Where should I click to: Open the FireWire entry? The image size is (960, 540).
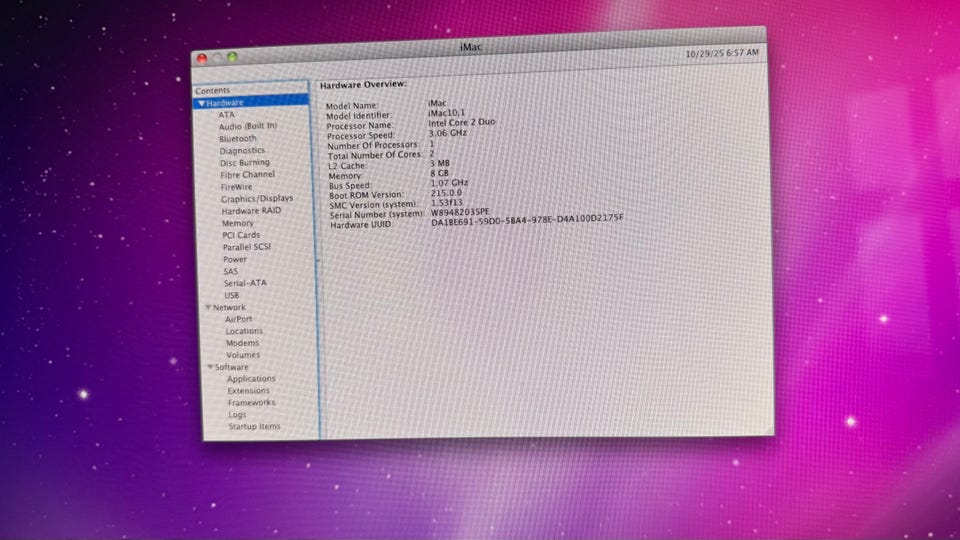pyautogui.click(x=236, y=187)
